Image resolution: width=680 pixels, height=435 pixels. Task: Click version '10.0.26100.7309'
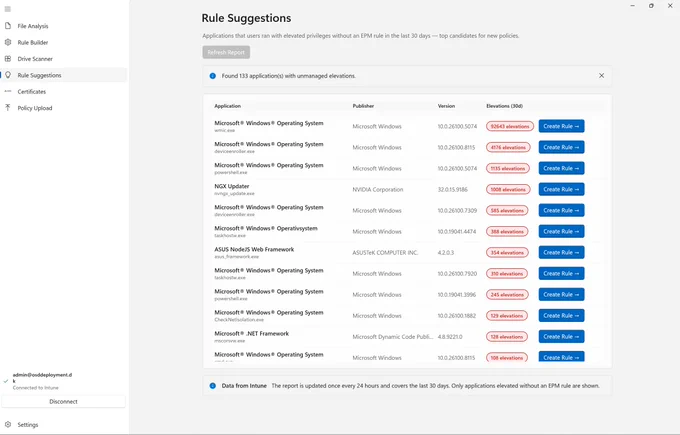pyautogui.click(x=457, y=210)
